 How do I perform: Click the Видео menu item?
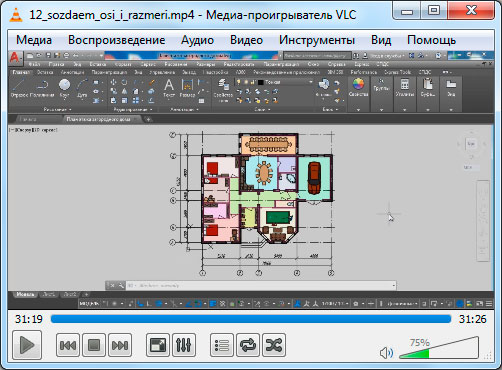pos(246,40)
